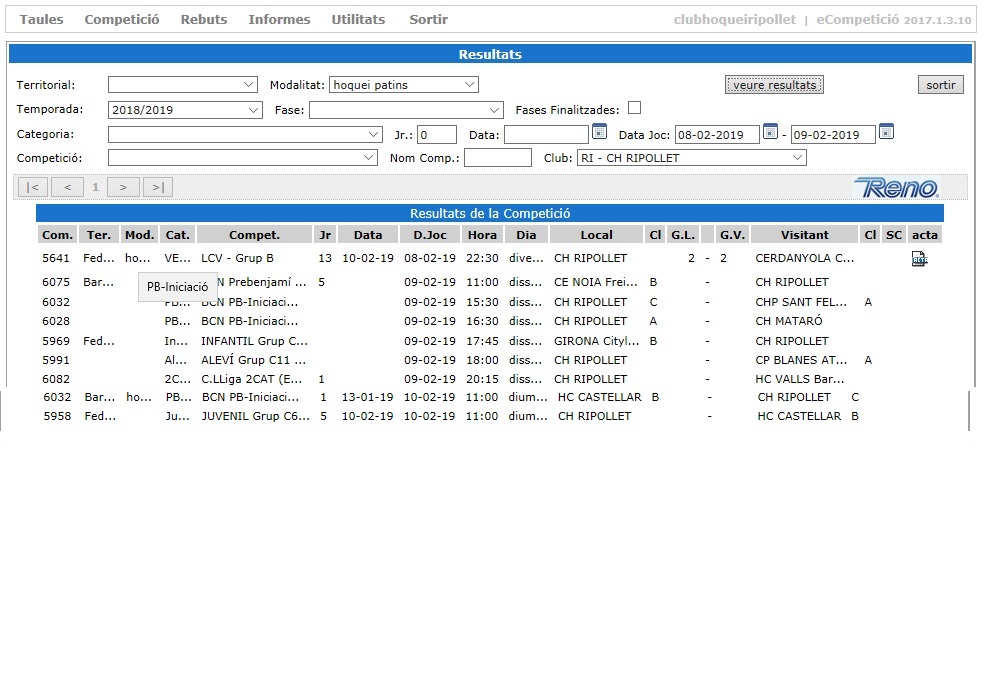Click Sortir in the menu bar
This screenshot has height=674, width=1000.
(429, 19)
